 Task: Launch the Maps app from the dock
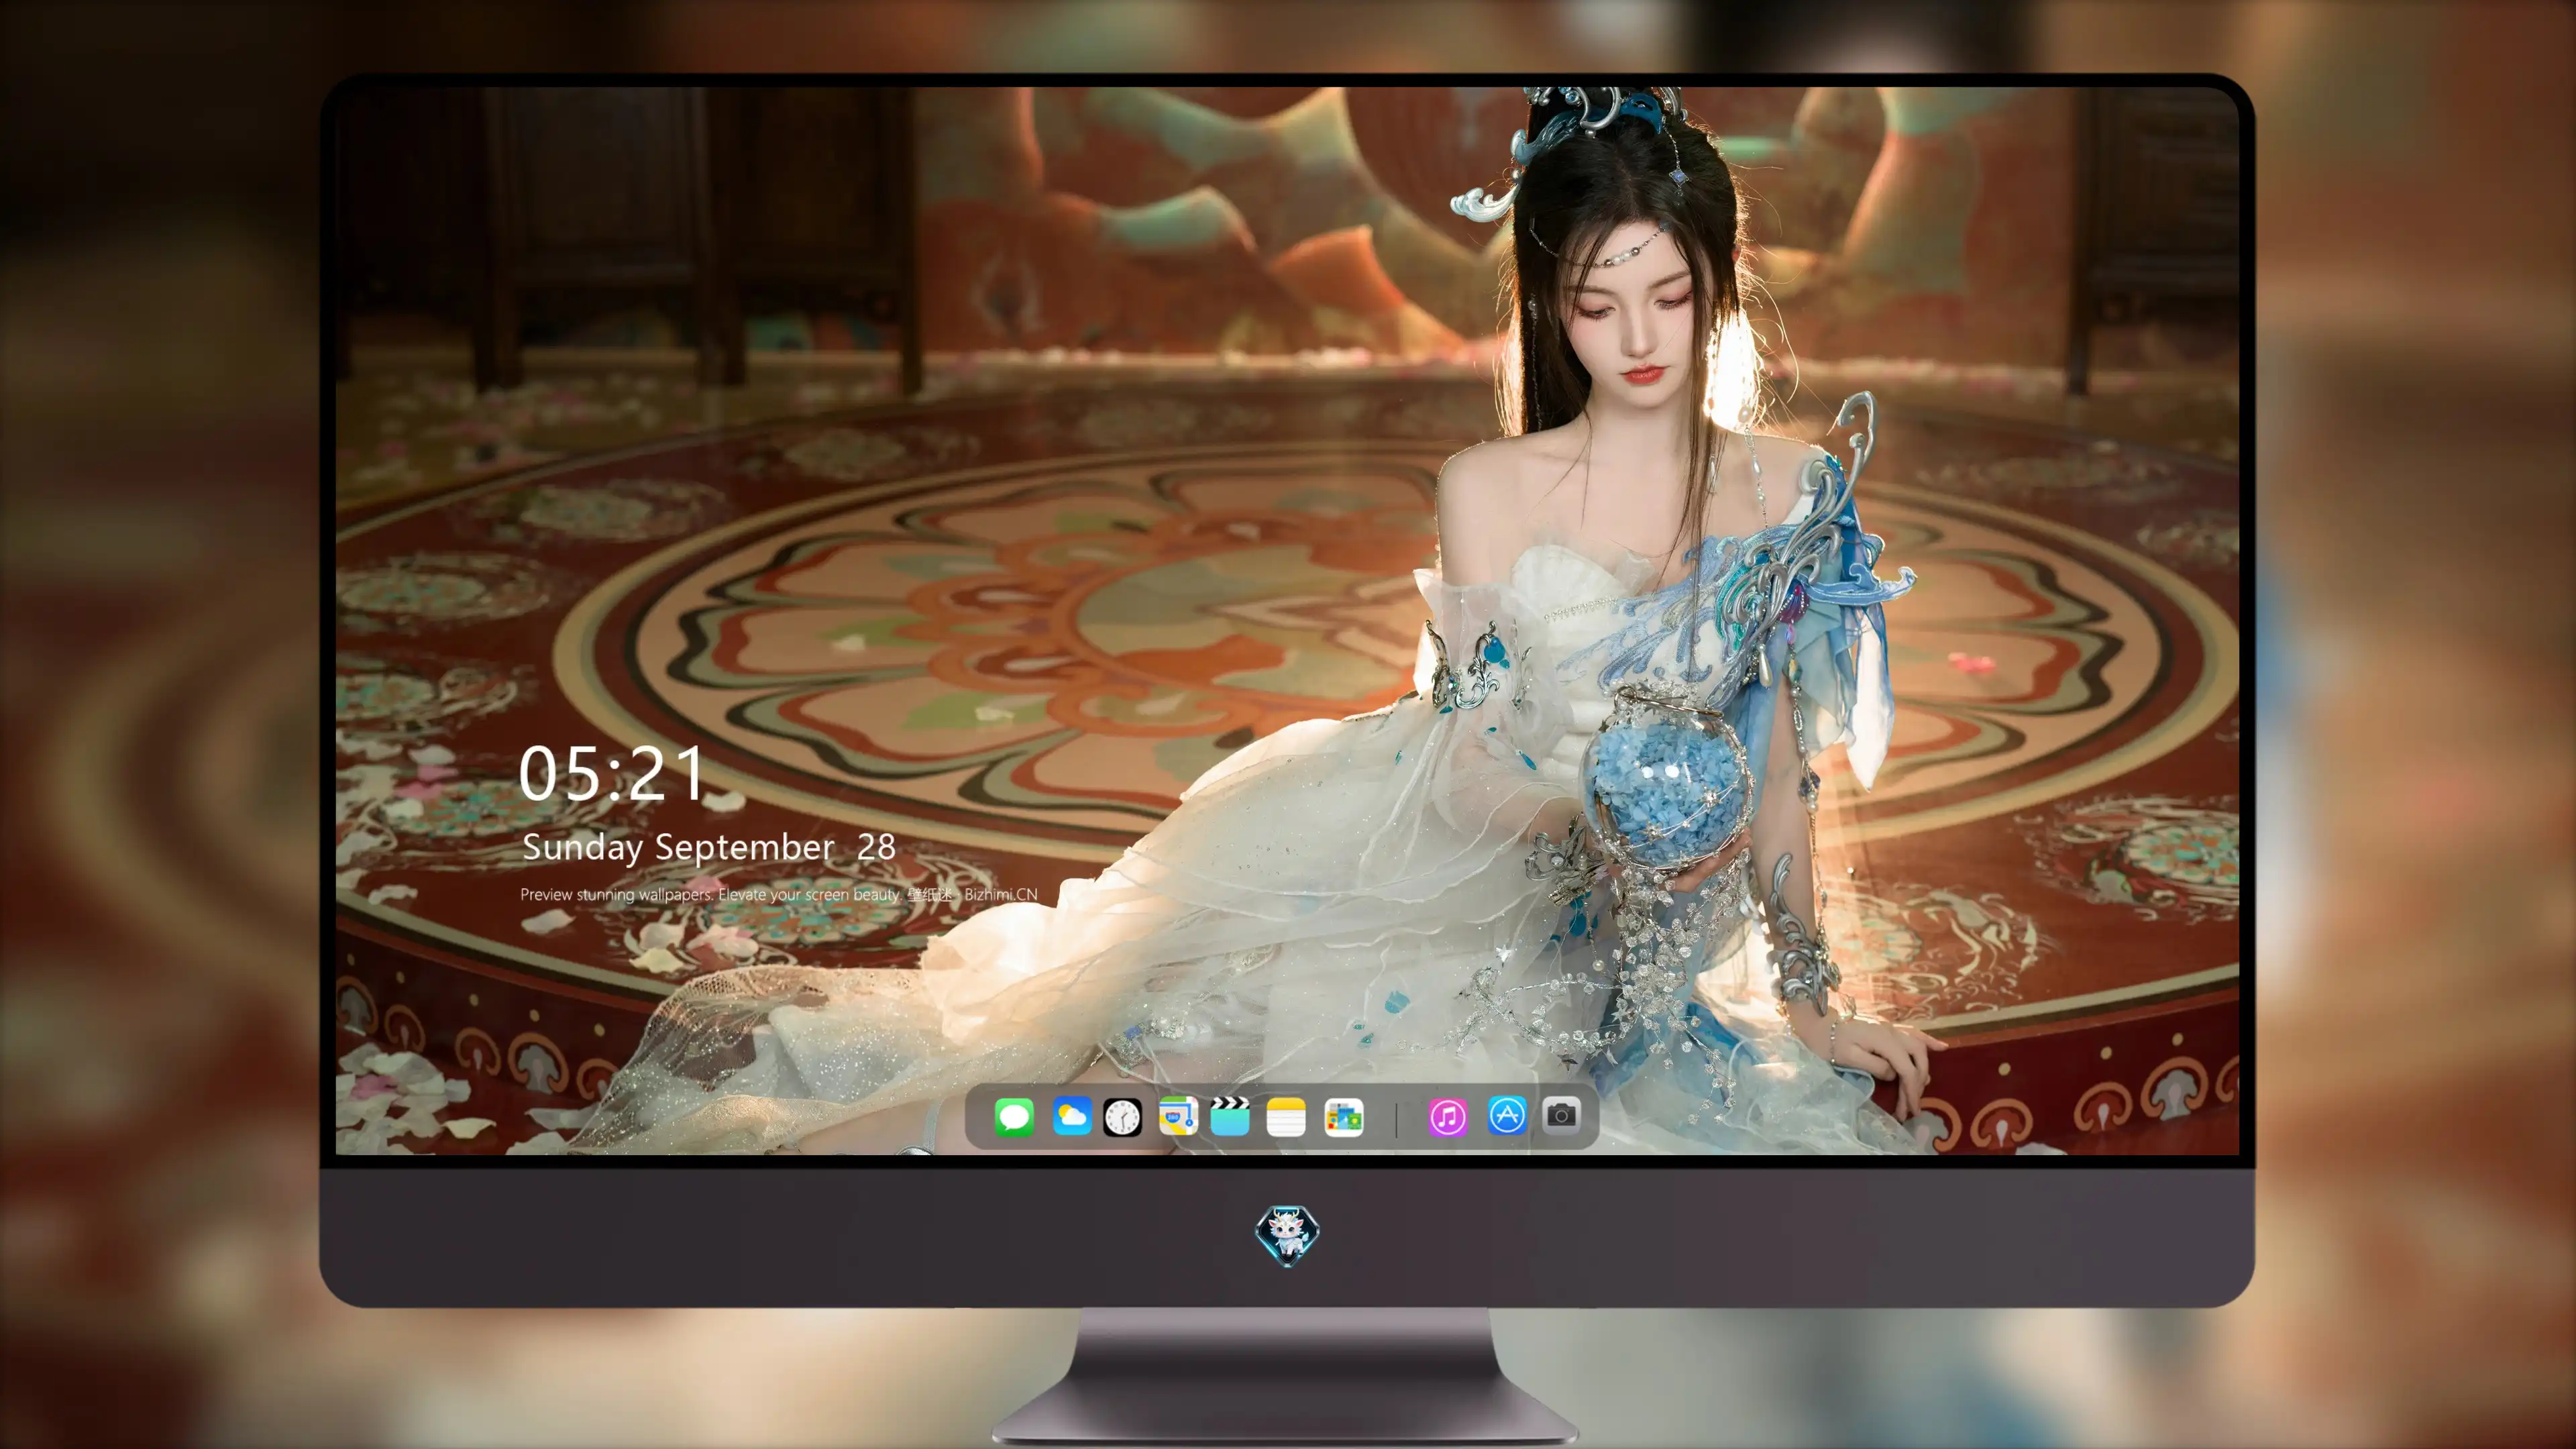click(1178, 1116)
